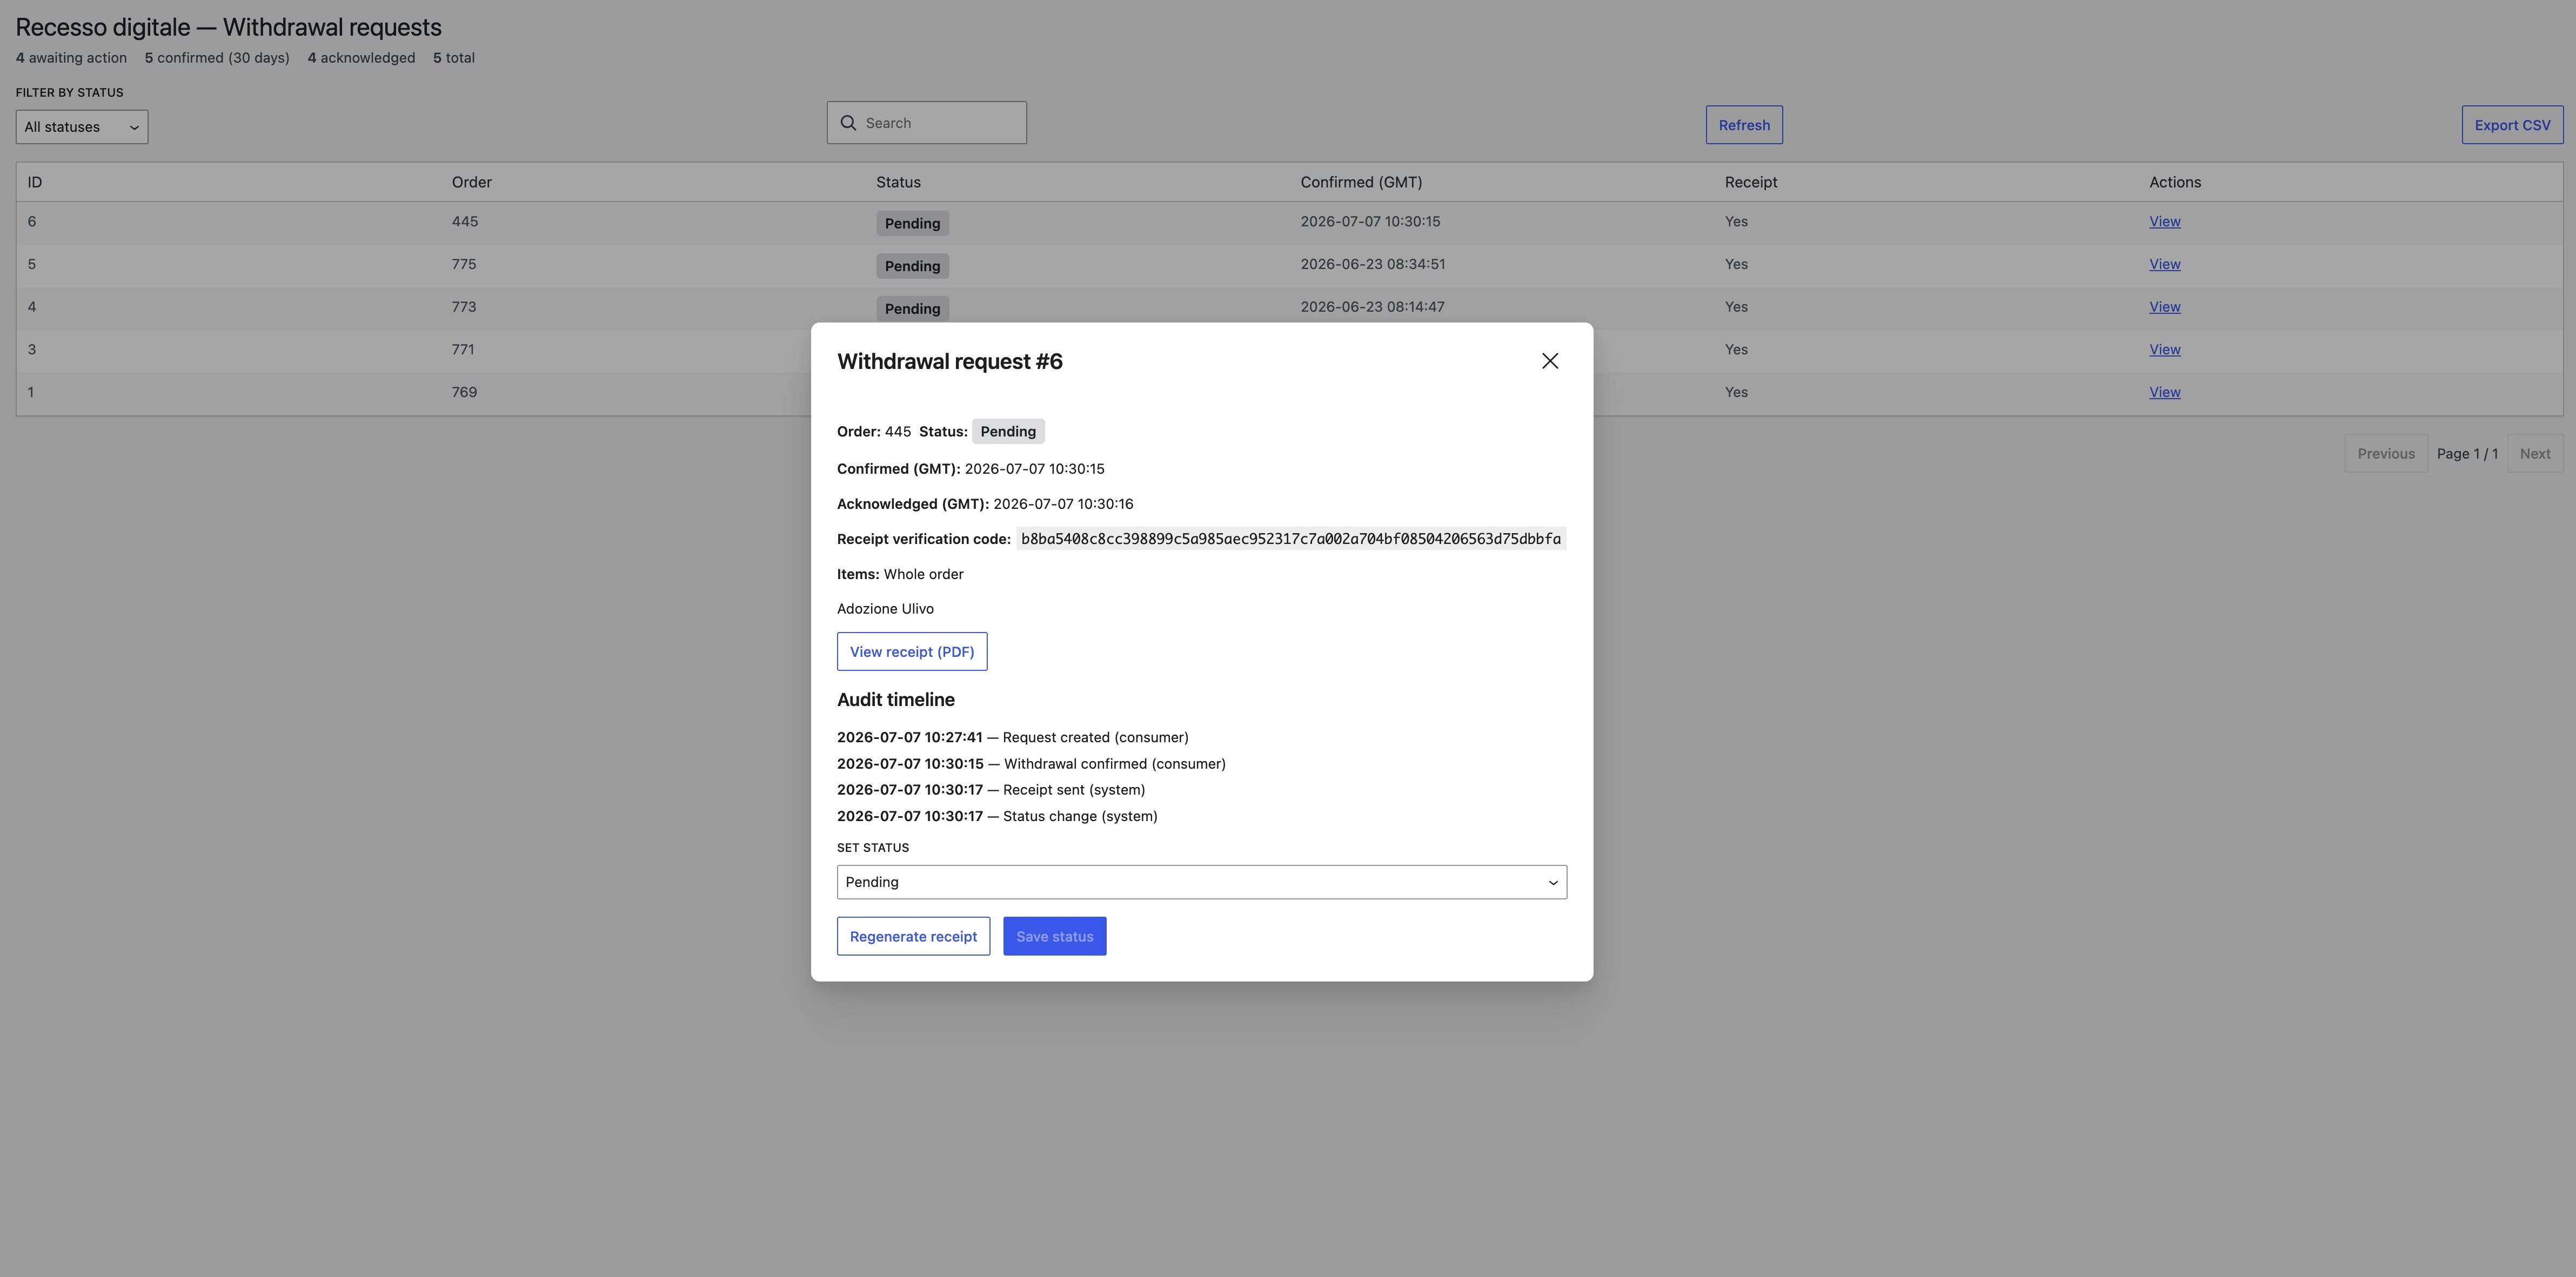
Task: Click Save status button
Action: 1055,936
